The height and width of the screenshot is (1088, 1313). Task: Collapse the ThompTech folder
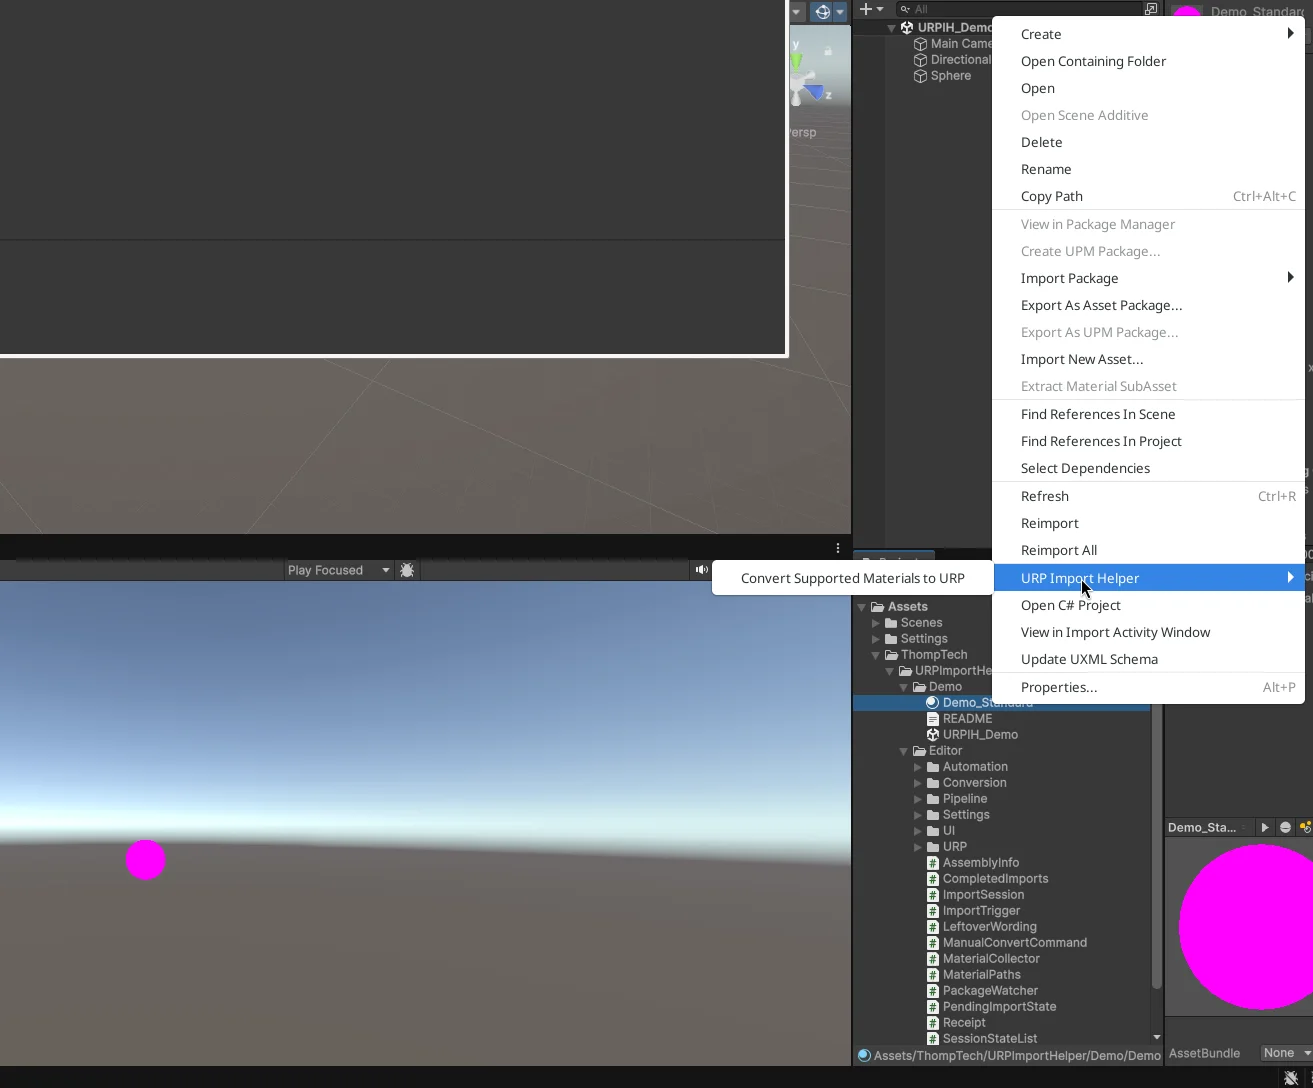click(x=877, y=655)
